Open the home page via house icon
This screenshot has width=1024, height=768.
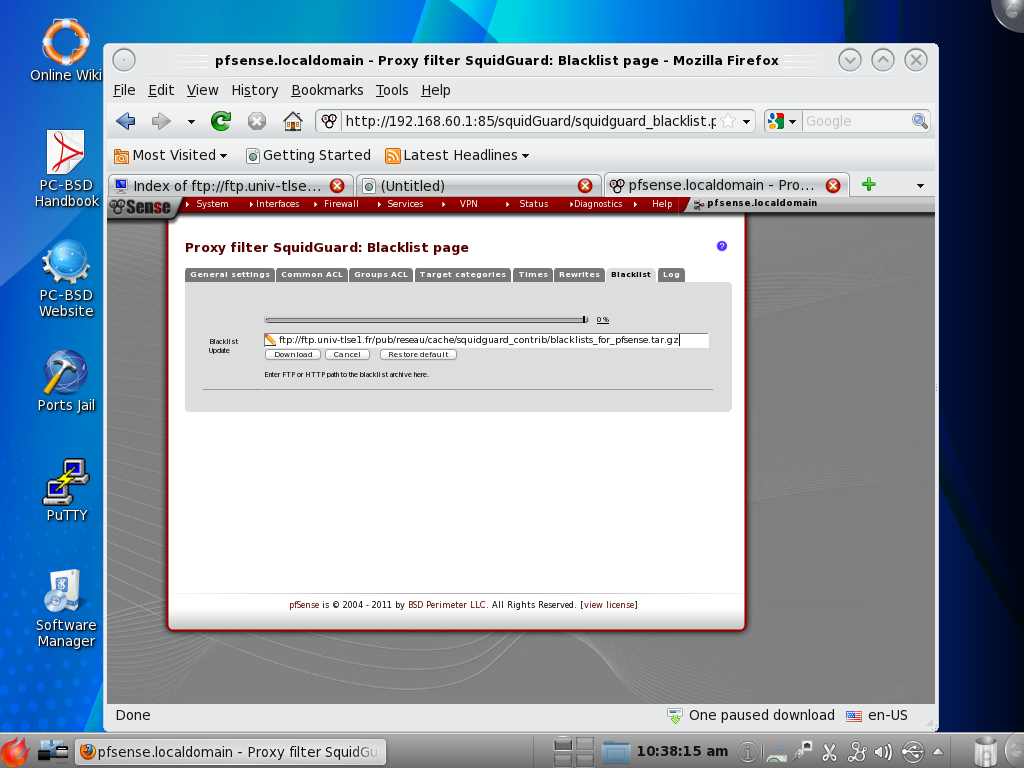pos(293,121)
